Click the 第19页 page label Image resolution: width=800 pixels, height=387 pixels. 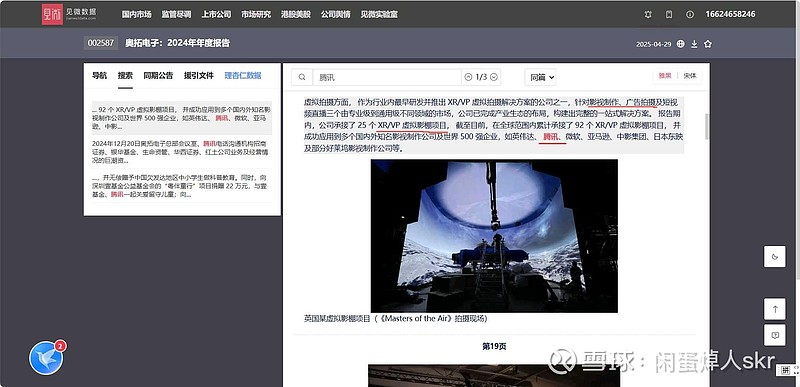494,347
